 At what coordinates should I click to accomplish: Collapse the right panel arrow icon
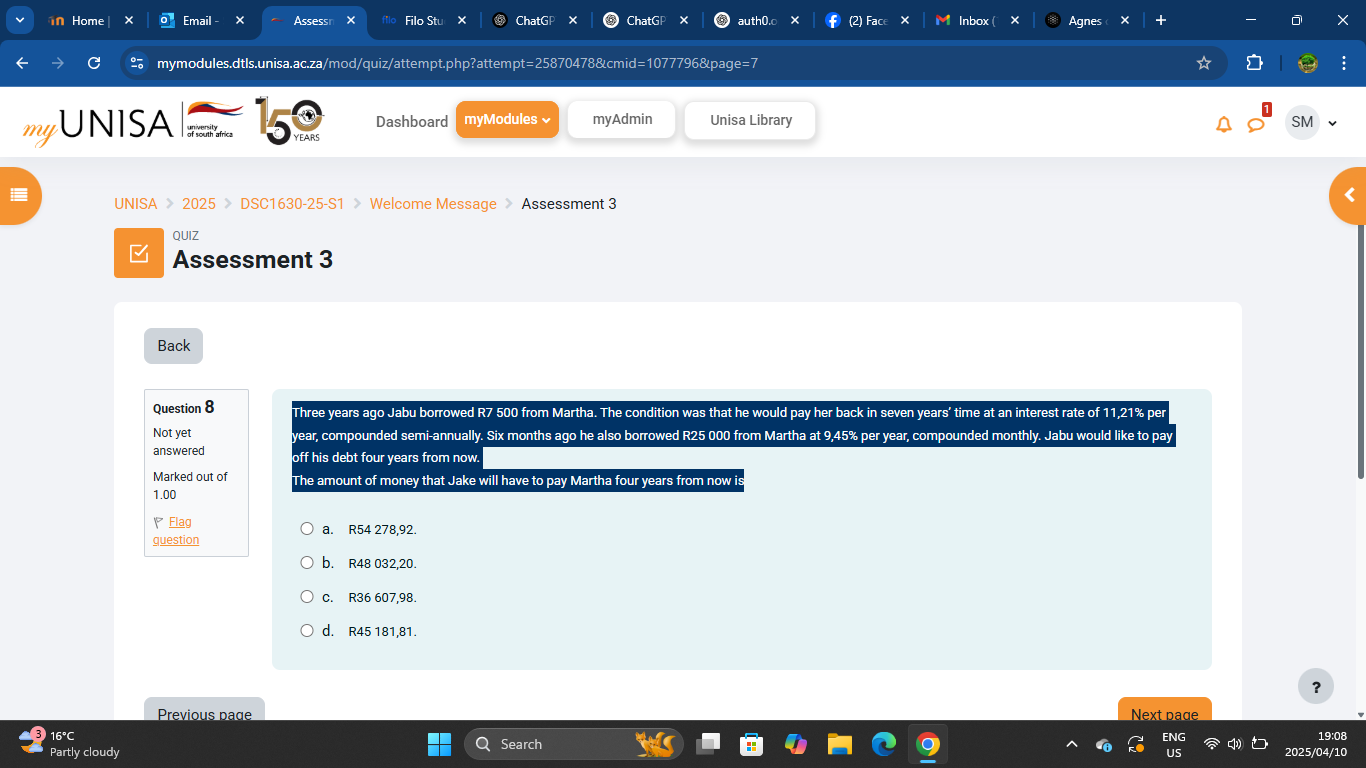[x=1348, y=196]
